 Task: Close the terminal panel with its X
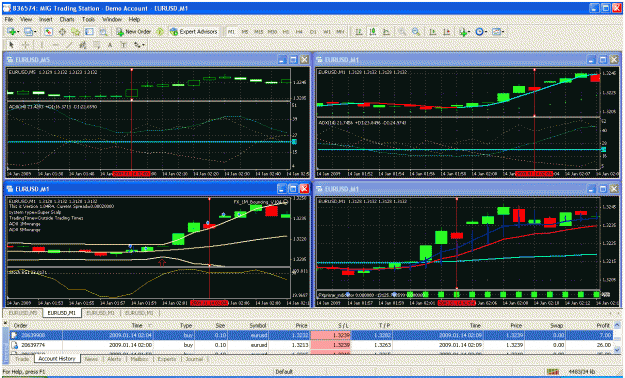pos(5,323)
